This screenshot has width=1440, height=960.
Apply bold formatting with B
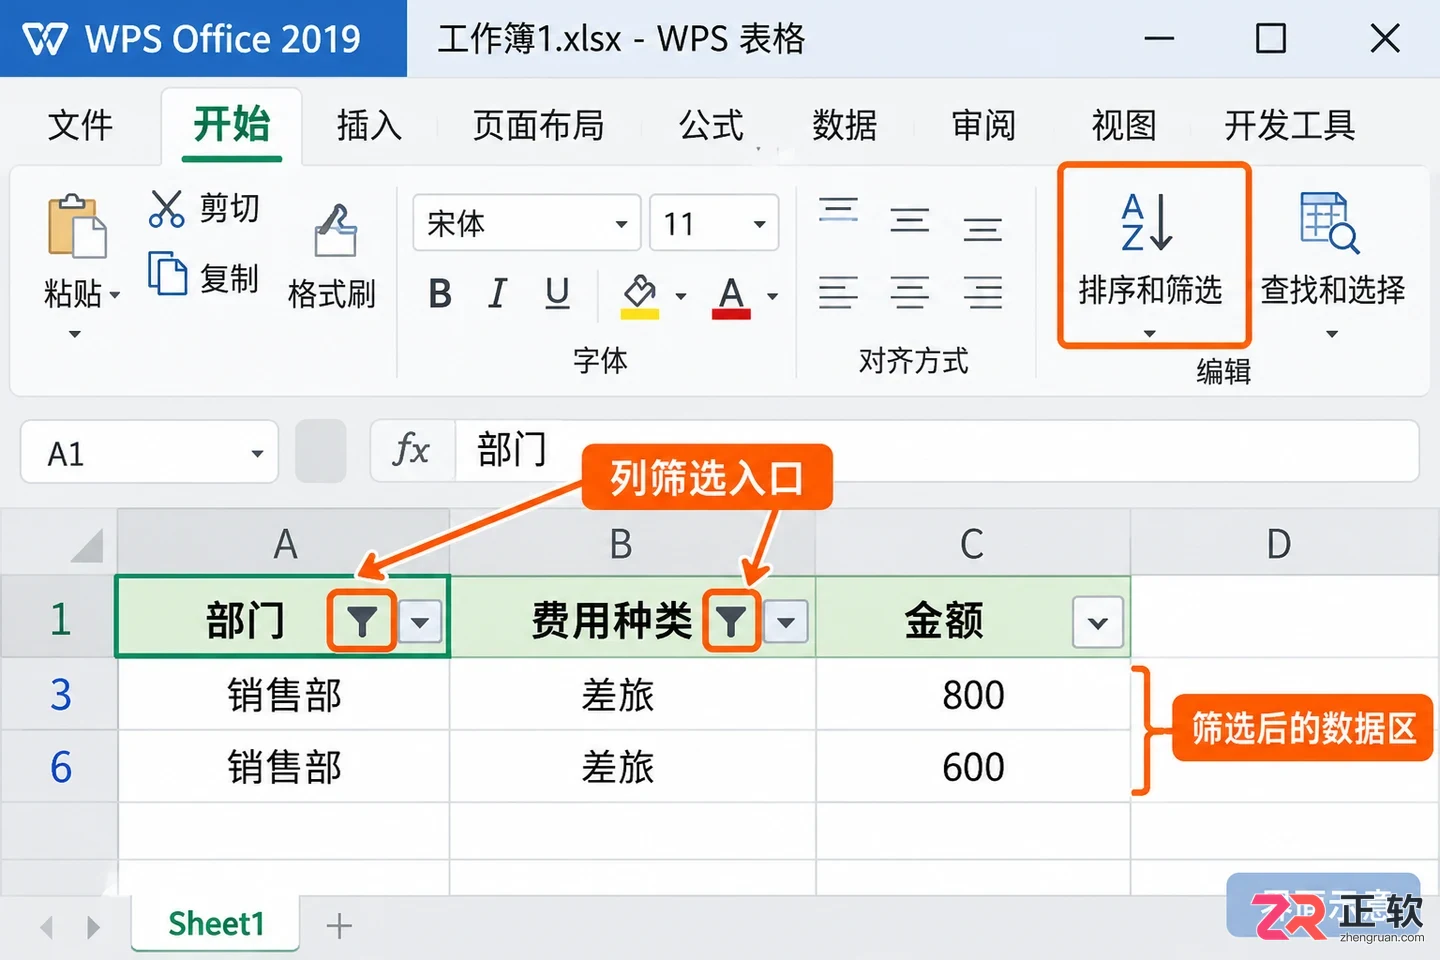coord(440,294)
